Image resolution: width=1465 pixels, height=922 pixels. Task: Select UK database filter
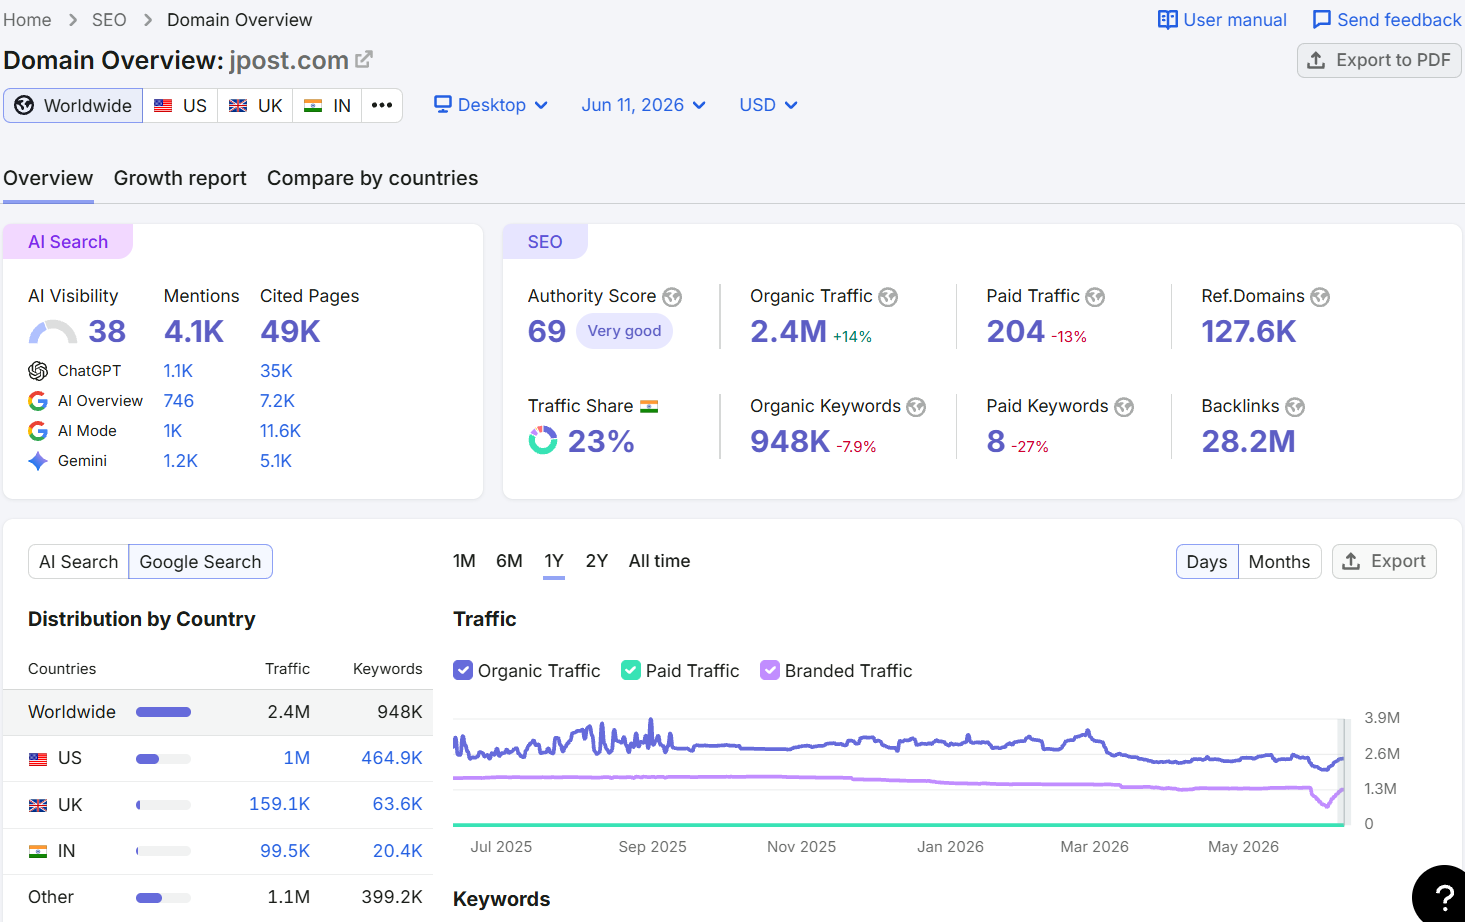pos(255,105)
